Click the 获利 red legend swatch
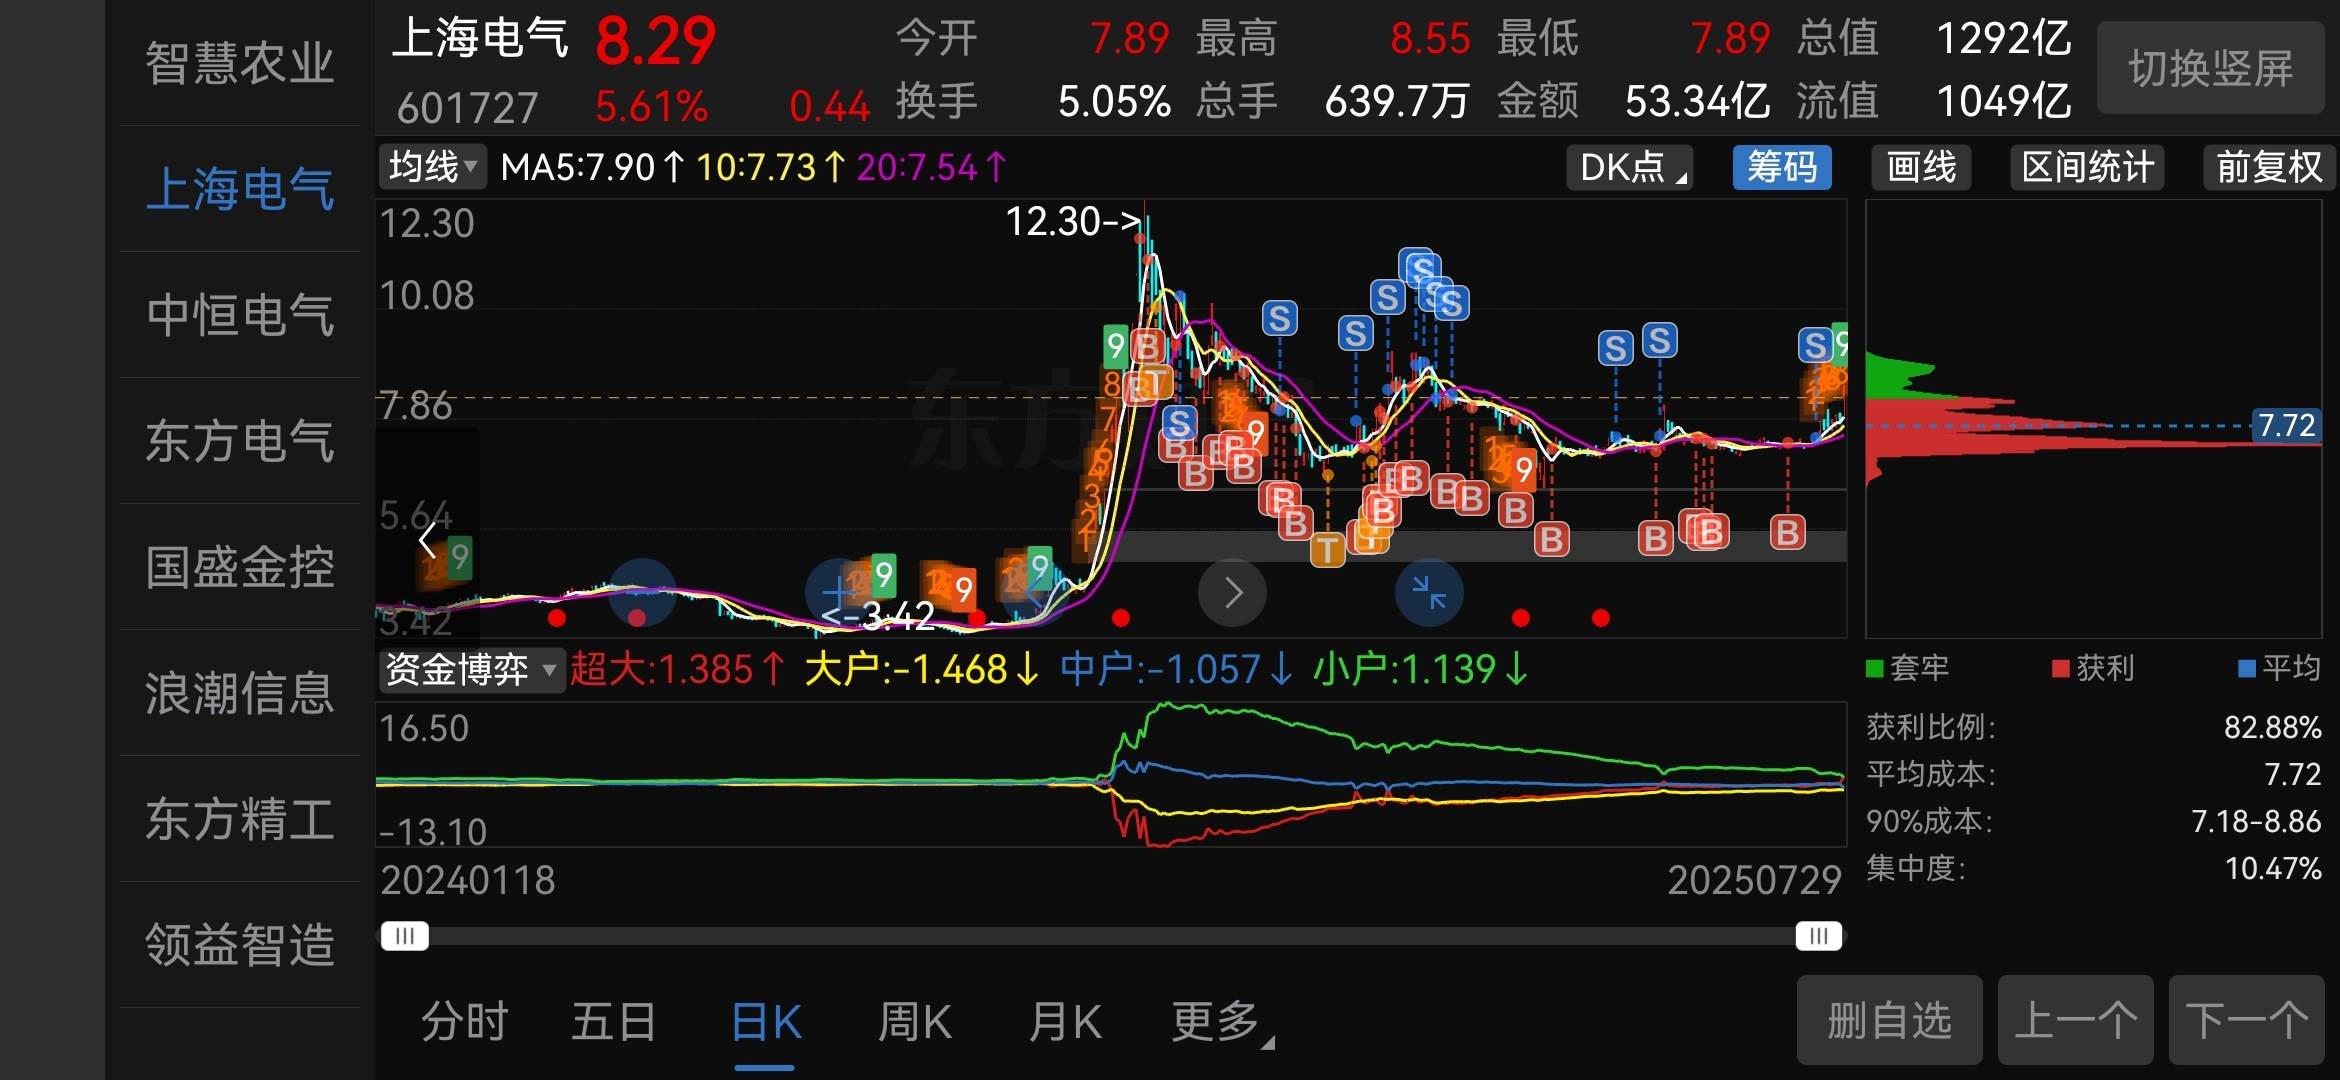2340x1080 pixels. [2060, 669]
